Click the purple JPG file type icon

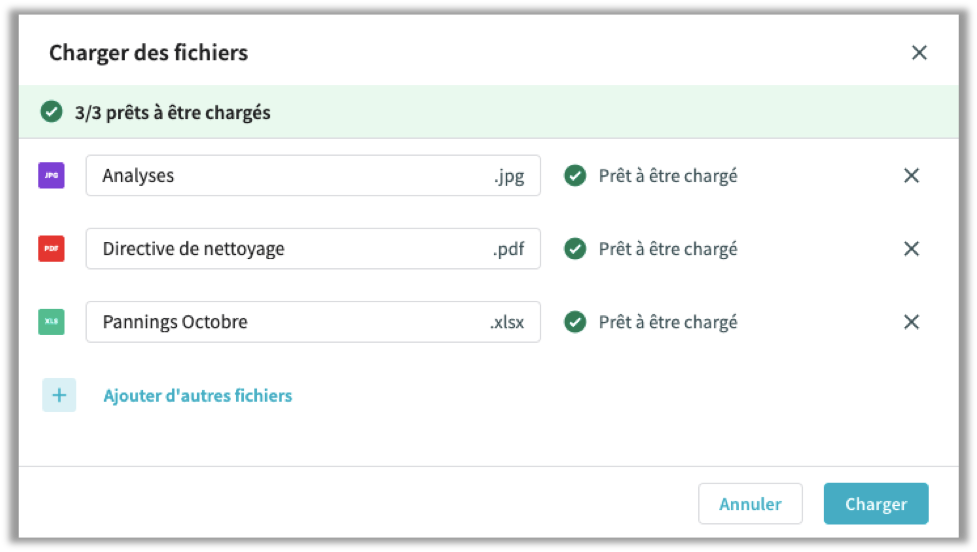(x=51, y=176)
